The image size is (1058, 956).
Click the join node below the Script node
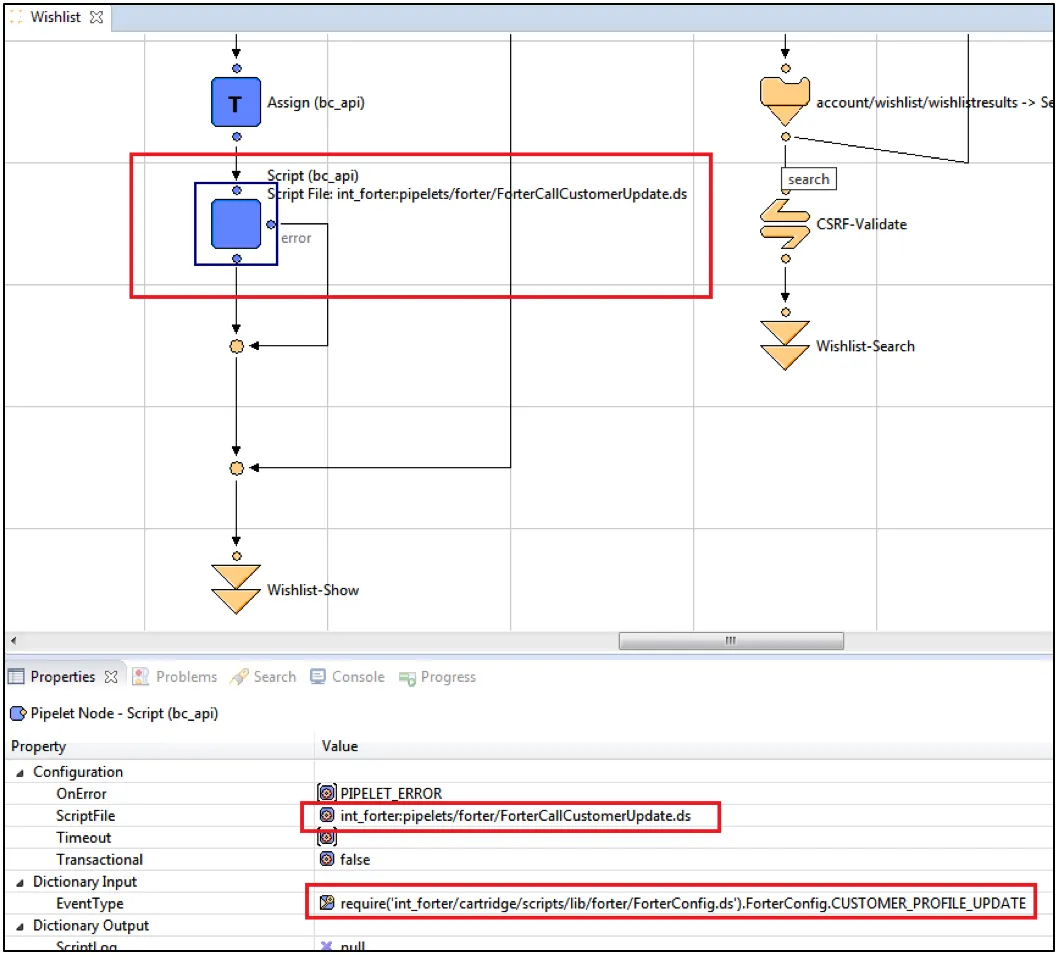click(x=236, y=346)
